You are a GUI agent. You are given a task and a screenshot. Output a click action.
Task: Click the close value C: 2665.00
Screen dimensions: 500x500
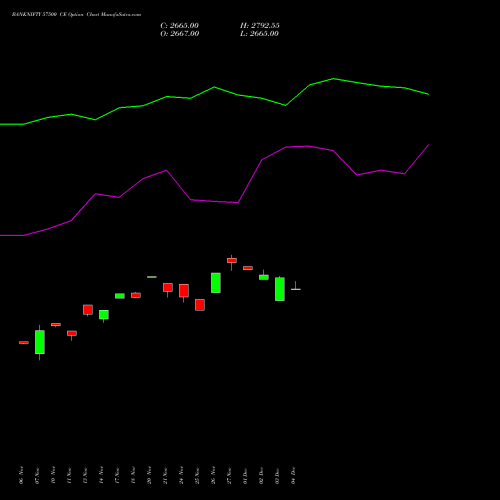tap(179, 26)
